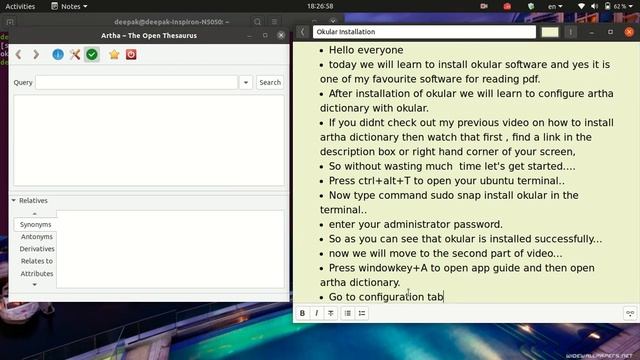Viewport: 640px width, 360px height.
Task: Open the note color swatch button
Action: [x=550, y=32]
